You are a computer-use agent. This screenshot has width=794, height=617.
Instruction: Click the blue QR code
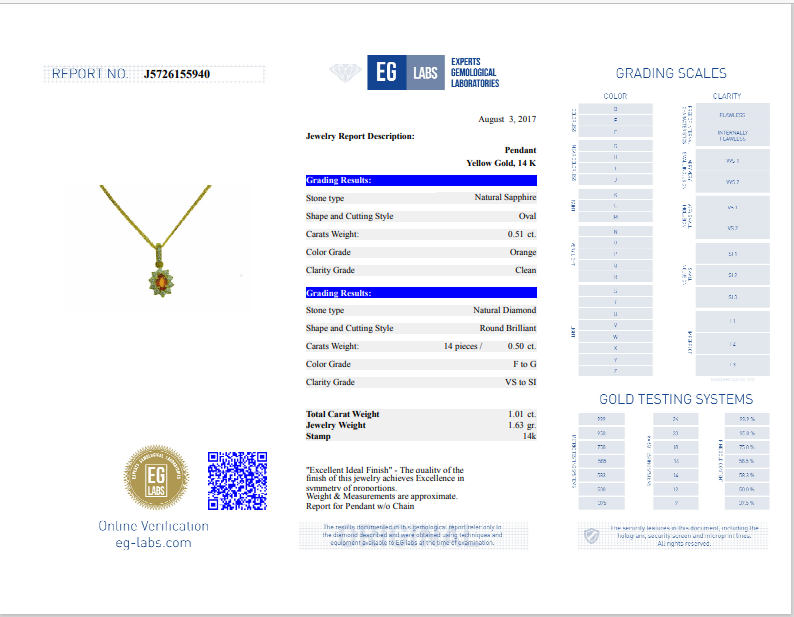pos(237,481)
